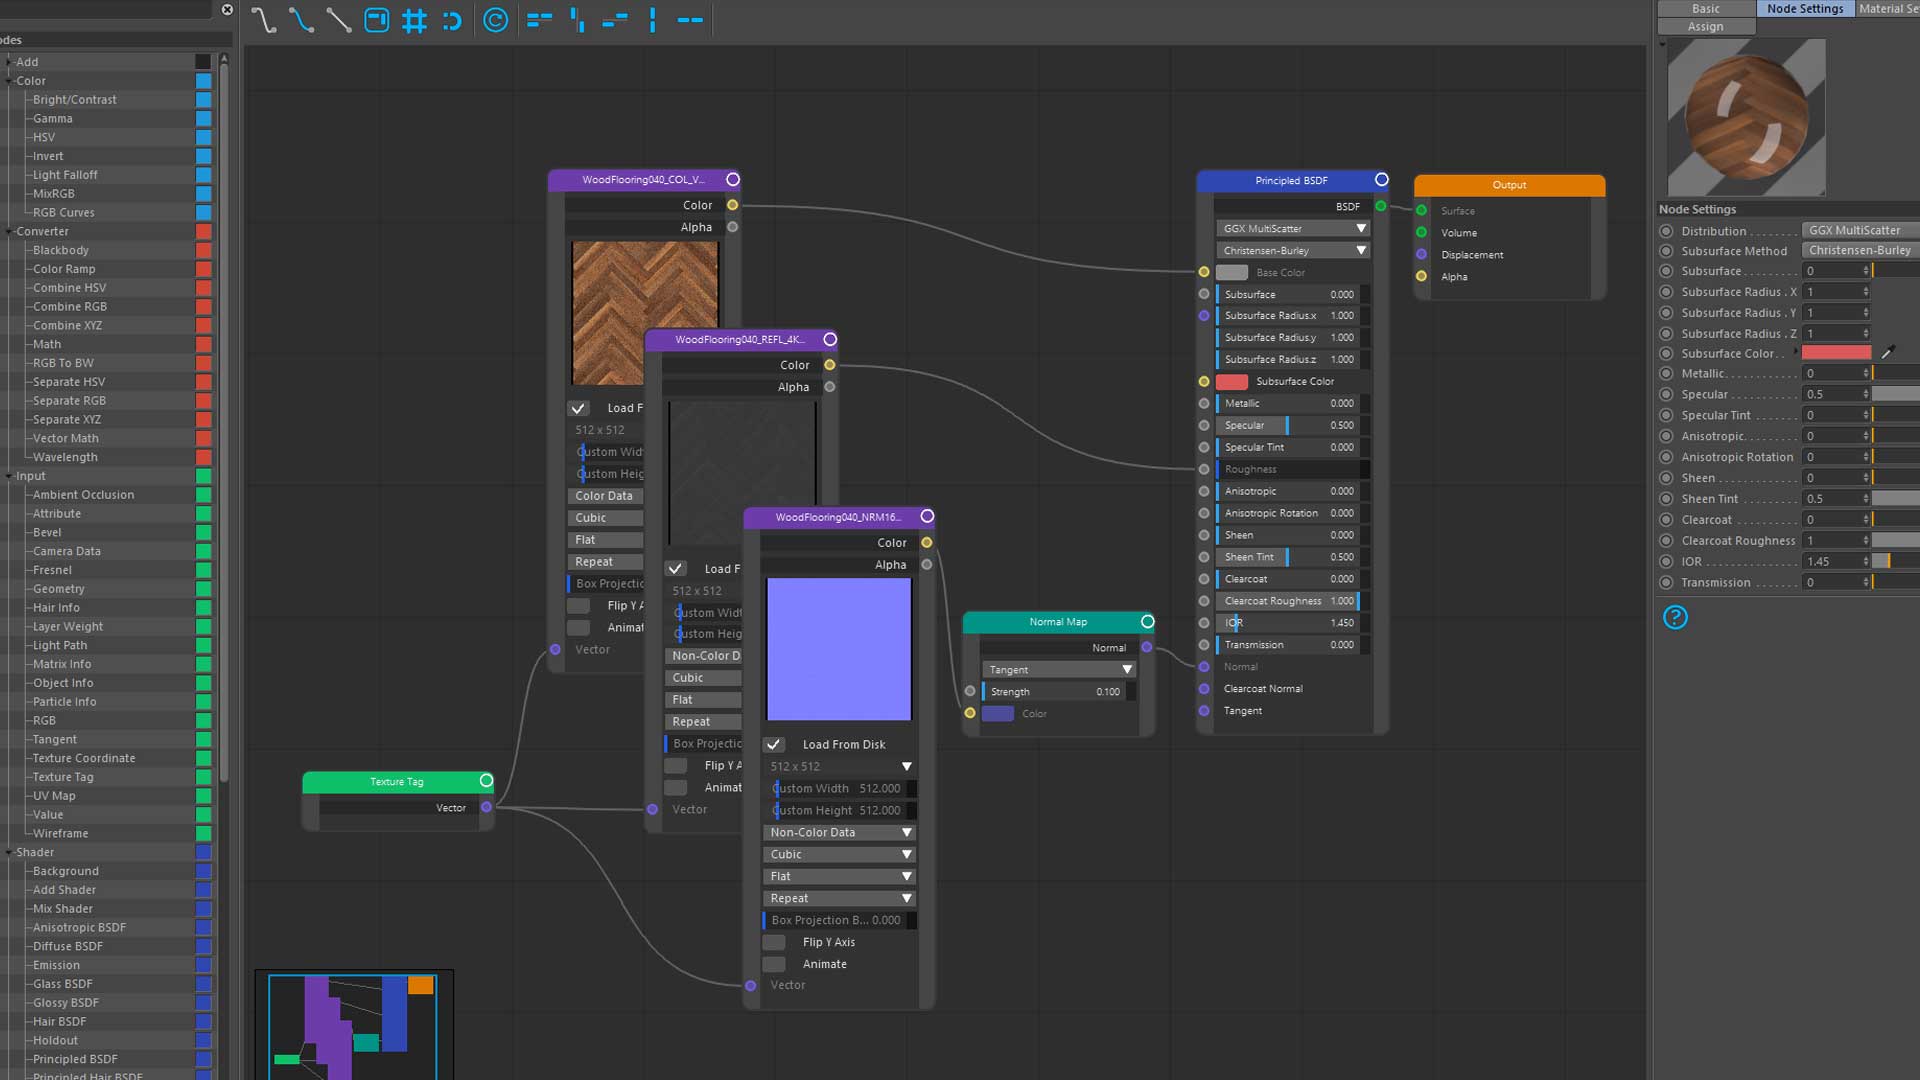Click the circular refresh icon in toolbar
Viewport: 1920px width, 1080px height.
coord(495,20)
